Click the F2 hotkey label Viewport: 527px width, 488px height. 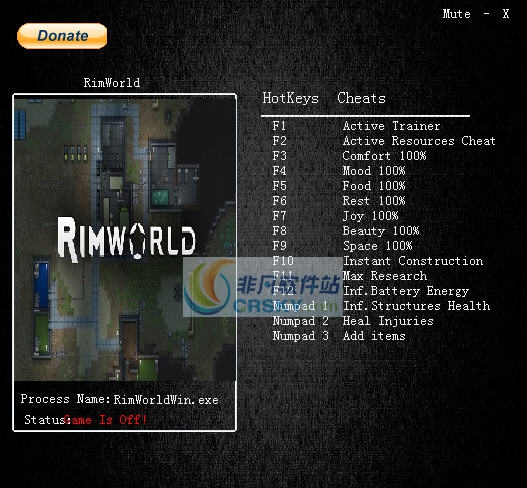click(x=279, y=141)
